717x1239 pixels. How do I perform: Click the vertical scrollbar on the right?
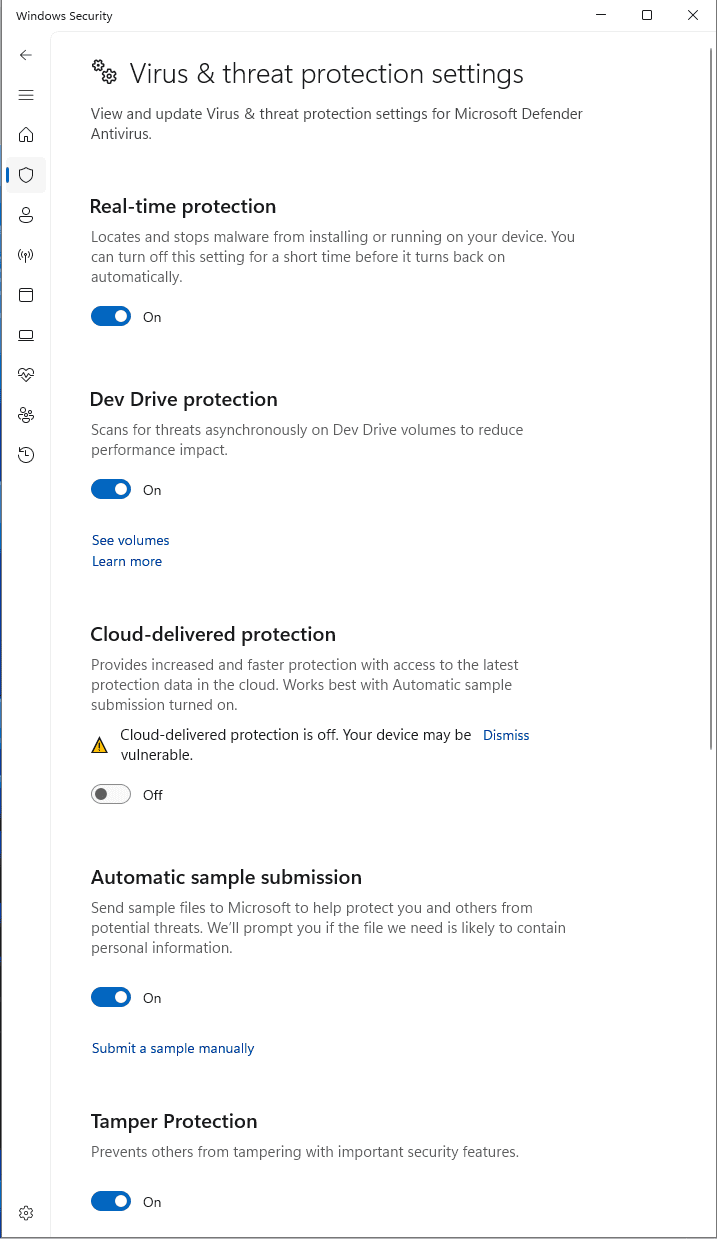(x=711, y=400)
